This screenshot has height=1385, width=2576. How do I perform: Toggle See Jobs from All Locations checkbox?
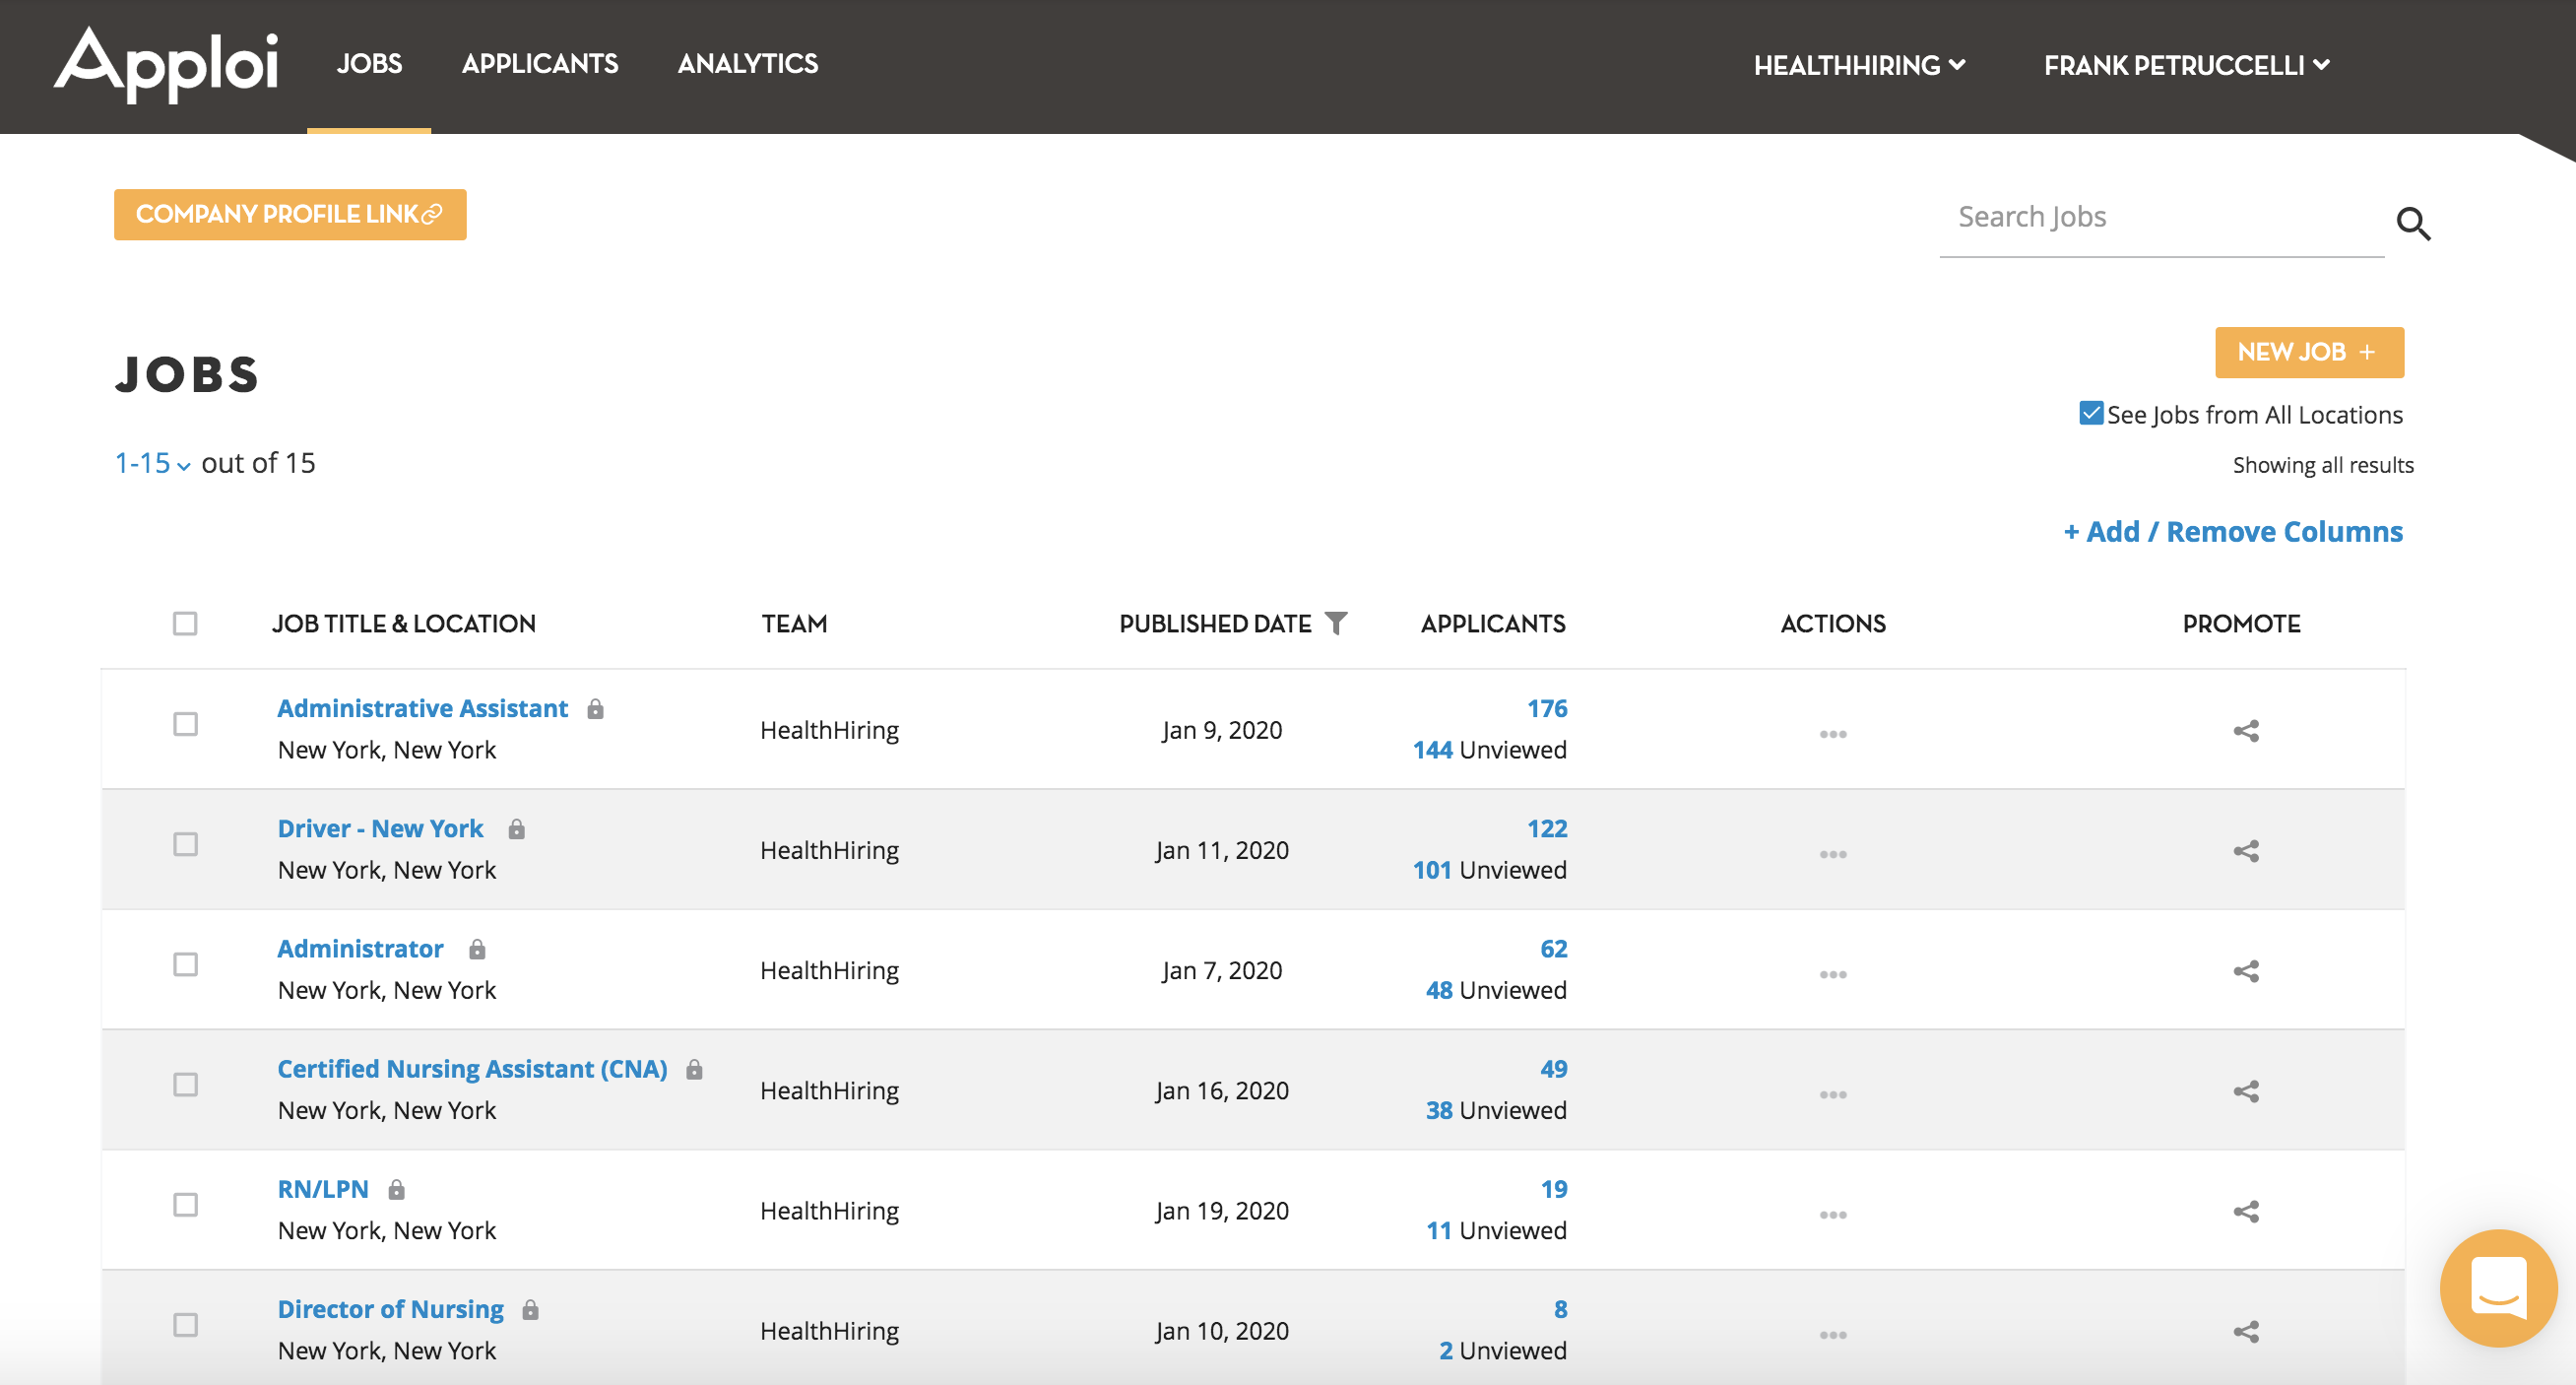pyautogui.click(x=2090, y=413)
